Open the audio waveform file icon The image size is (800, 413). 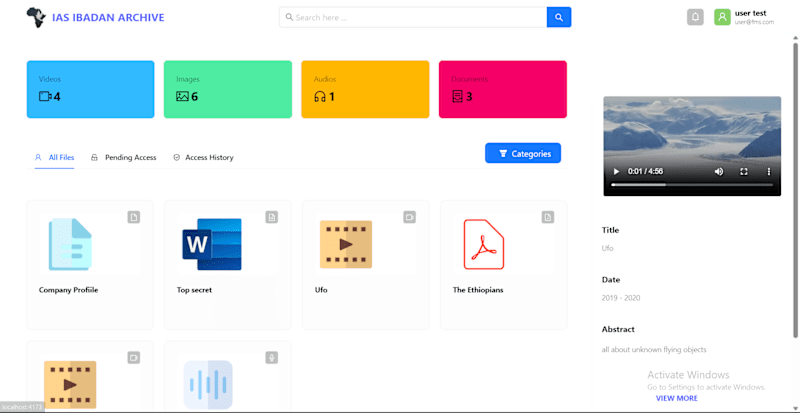click(208, 385)
